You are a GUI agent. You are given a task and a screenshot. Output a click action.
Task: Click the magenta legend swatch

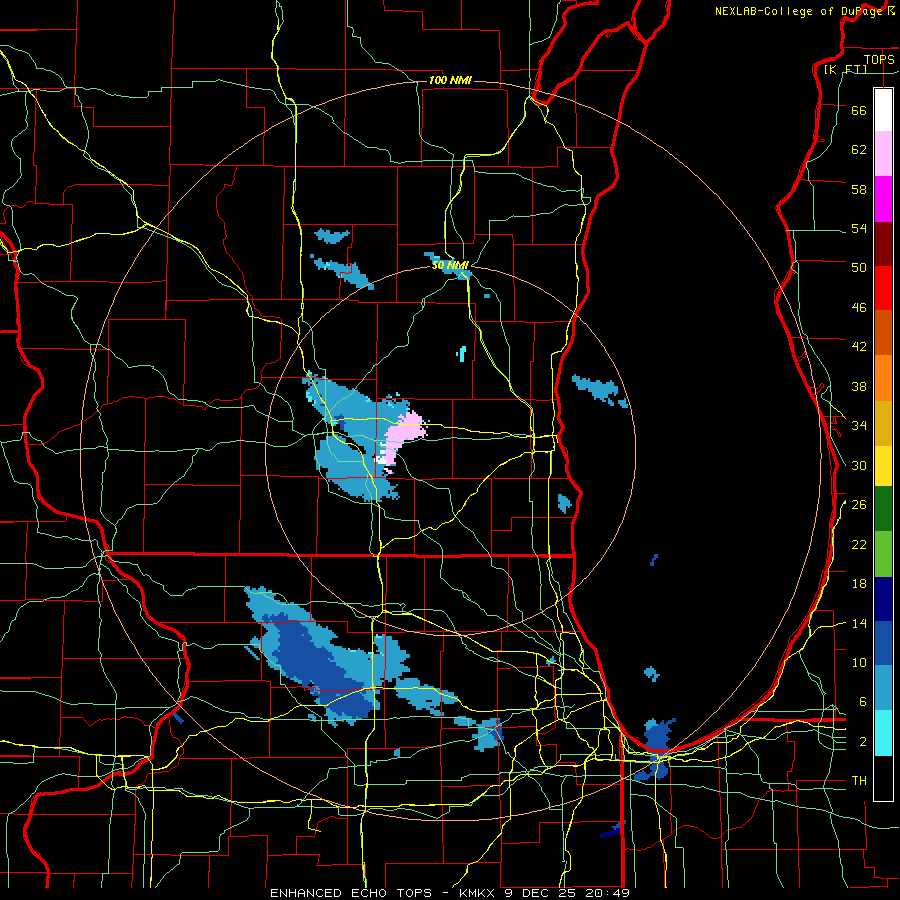tap(883, 199)
